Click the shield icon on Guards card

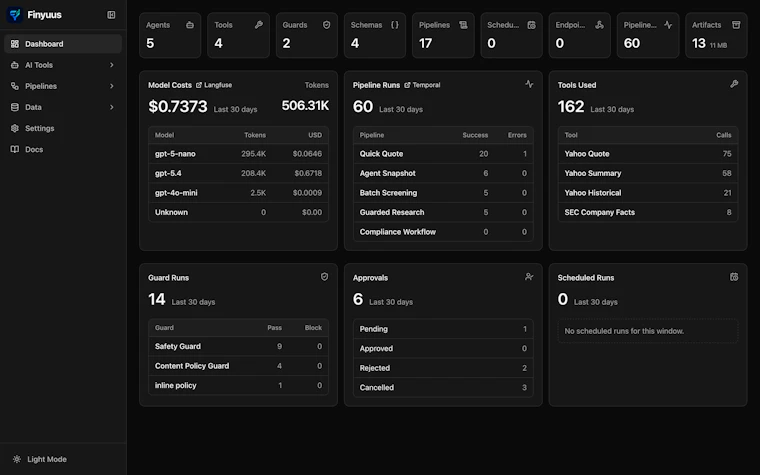[x=327, y=25]
